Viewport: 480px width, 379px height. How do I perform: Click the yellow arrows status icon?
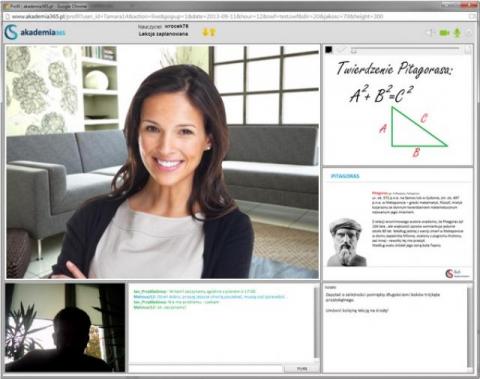(x=209, y=32)
